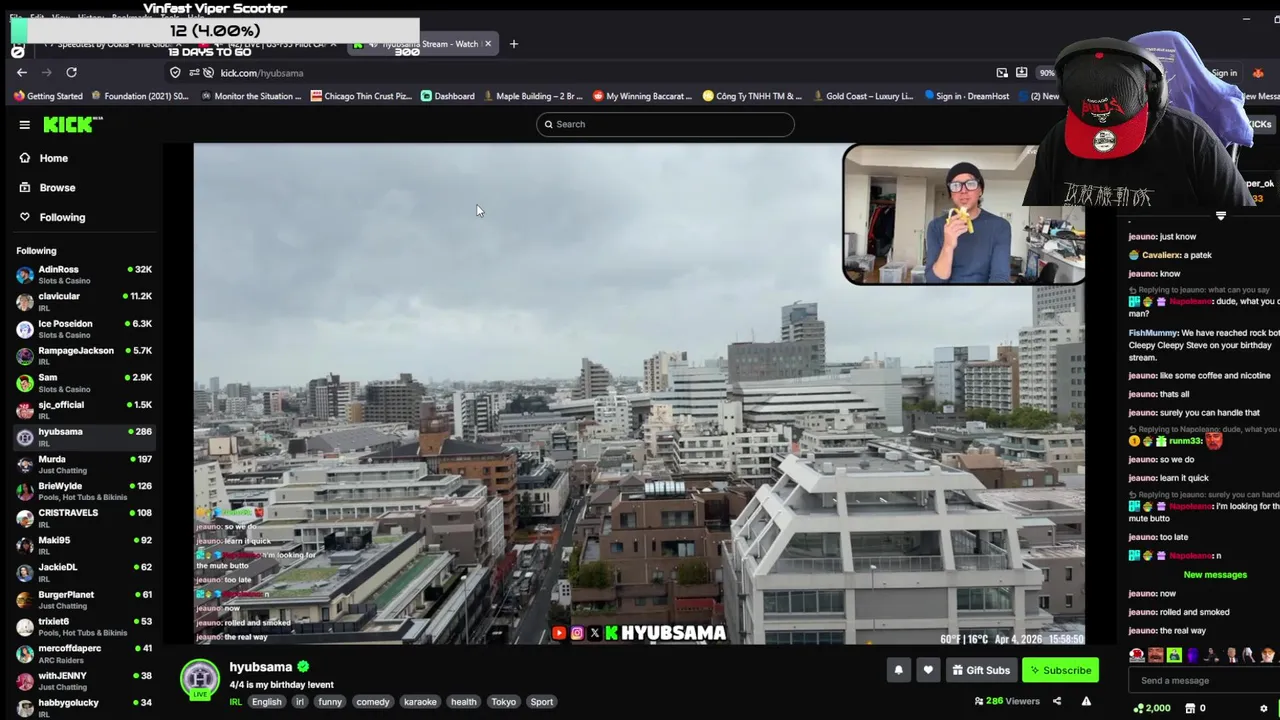Click the 90% zoom level indicator
This screenshot has width=1280, height=720.
click(x=1047, y=73)
